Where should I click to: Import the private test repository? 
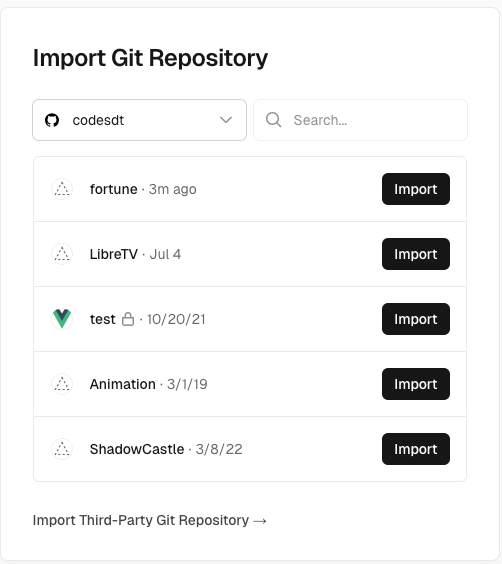tap(416, 319)
